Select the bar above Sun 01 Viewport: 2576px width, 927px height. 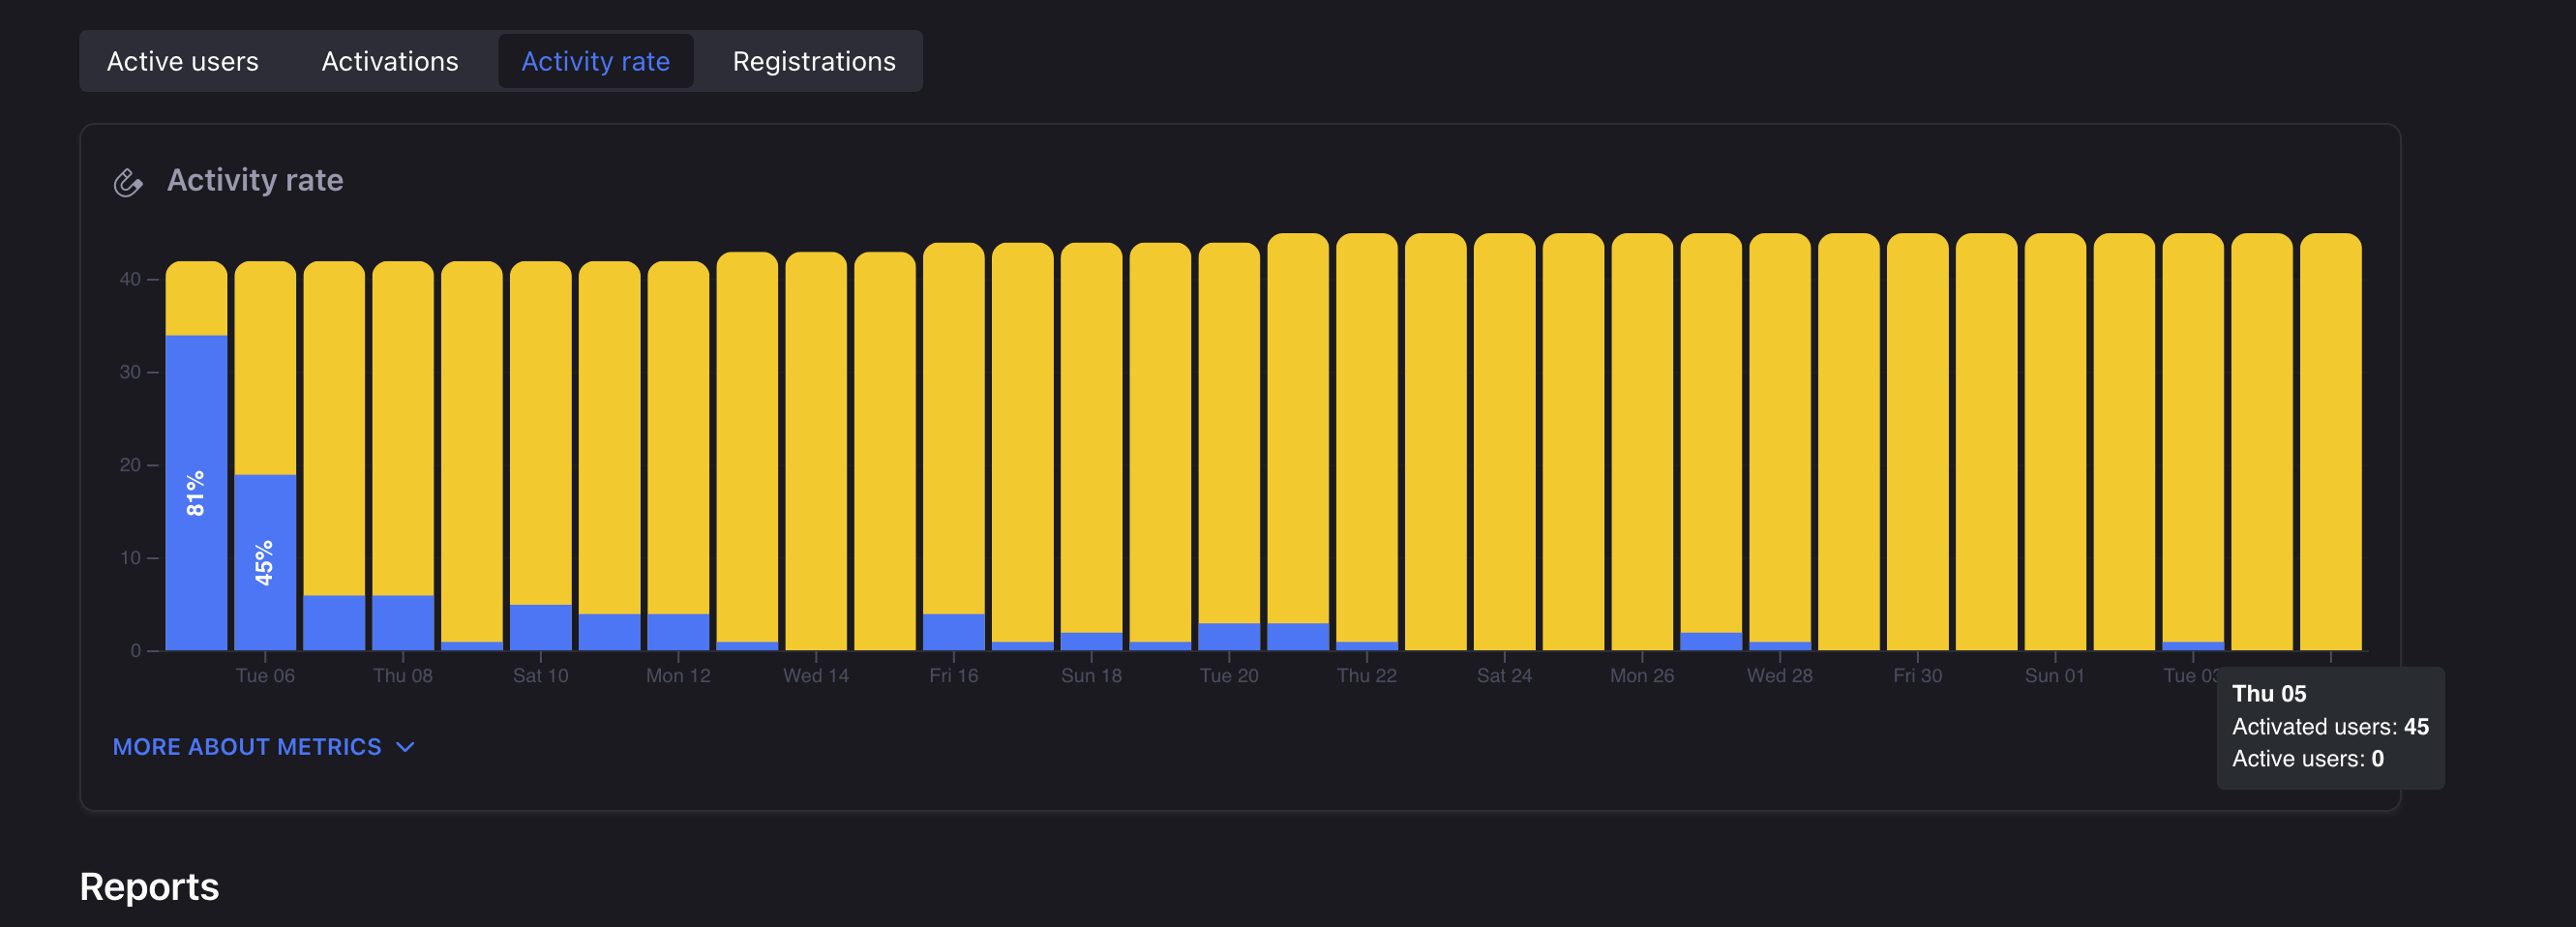pos(2056,441)
